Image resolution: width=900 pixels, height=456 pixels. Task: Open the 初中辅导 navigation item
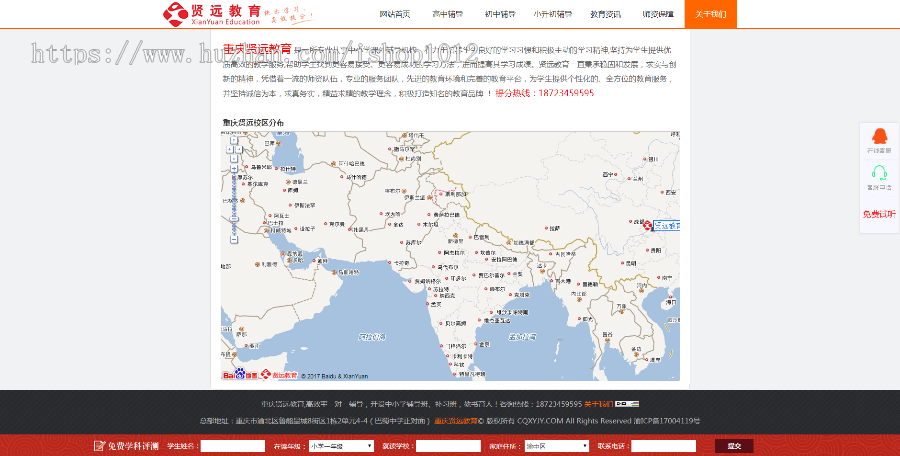tap(500, 14)
